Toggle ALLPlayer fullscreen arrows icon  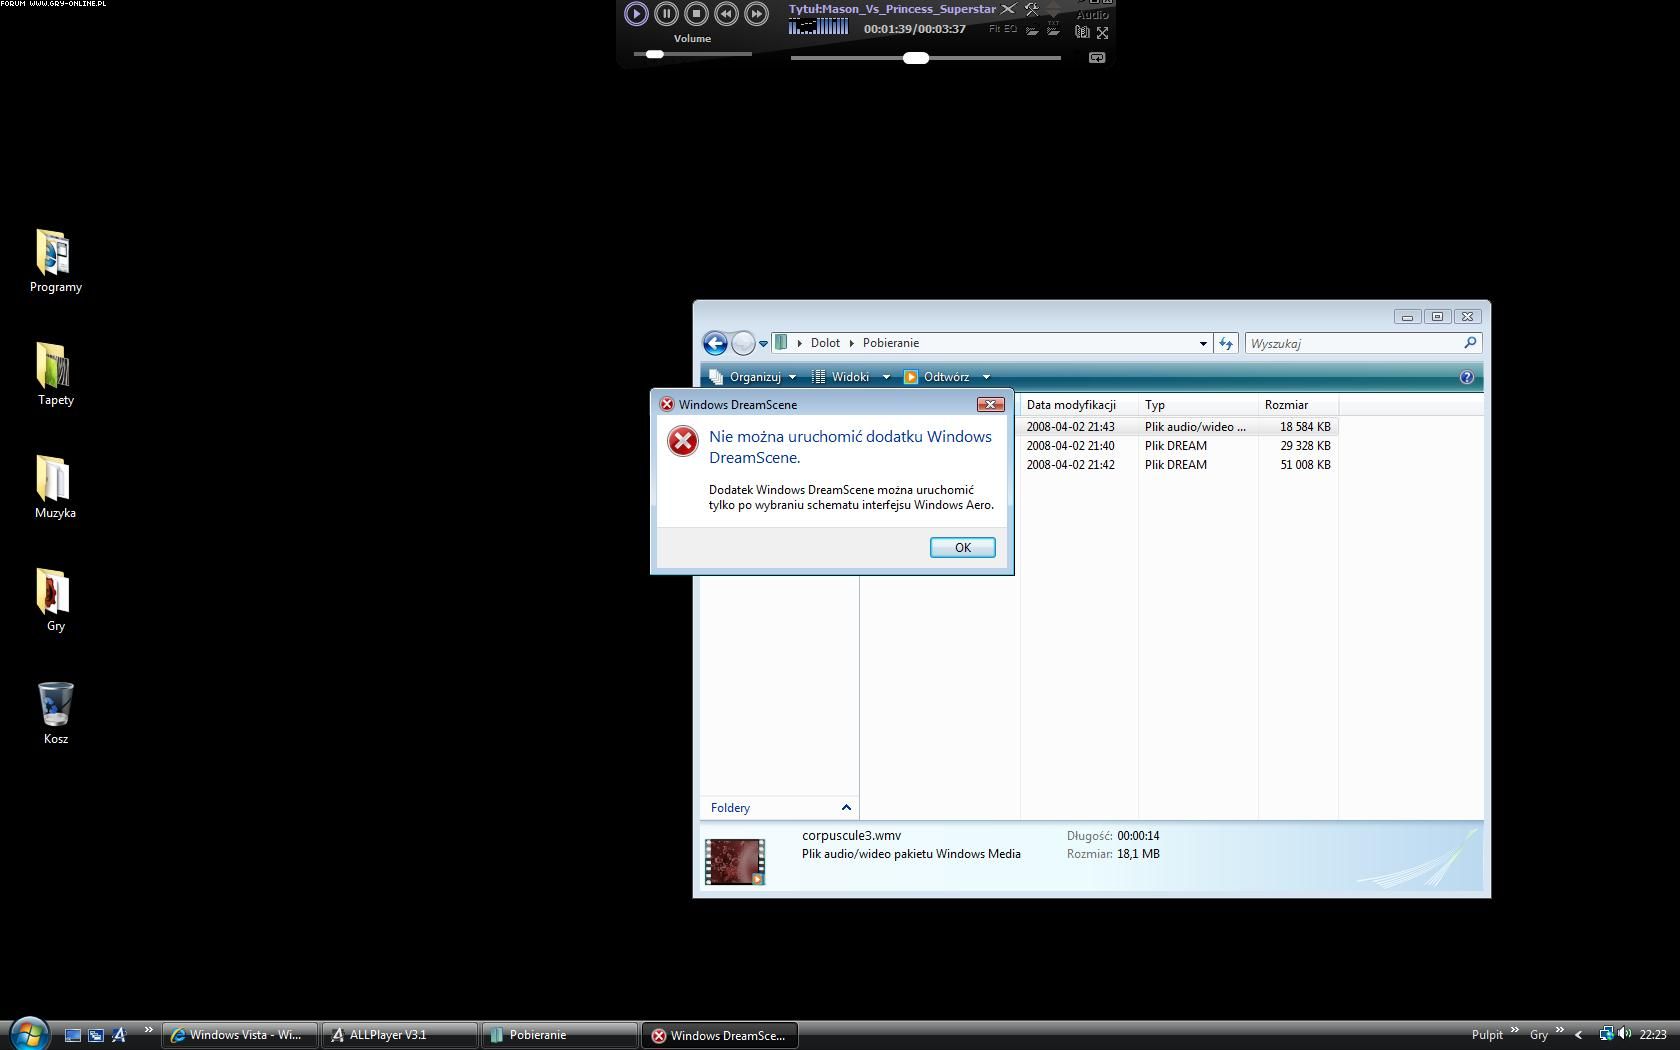tap(1102, 33)
